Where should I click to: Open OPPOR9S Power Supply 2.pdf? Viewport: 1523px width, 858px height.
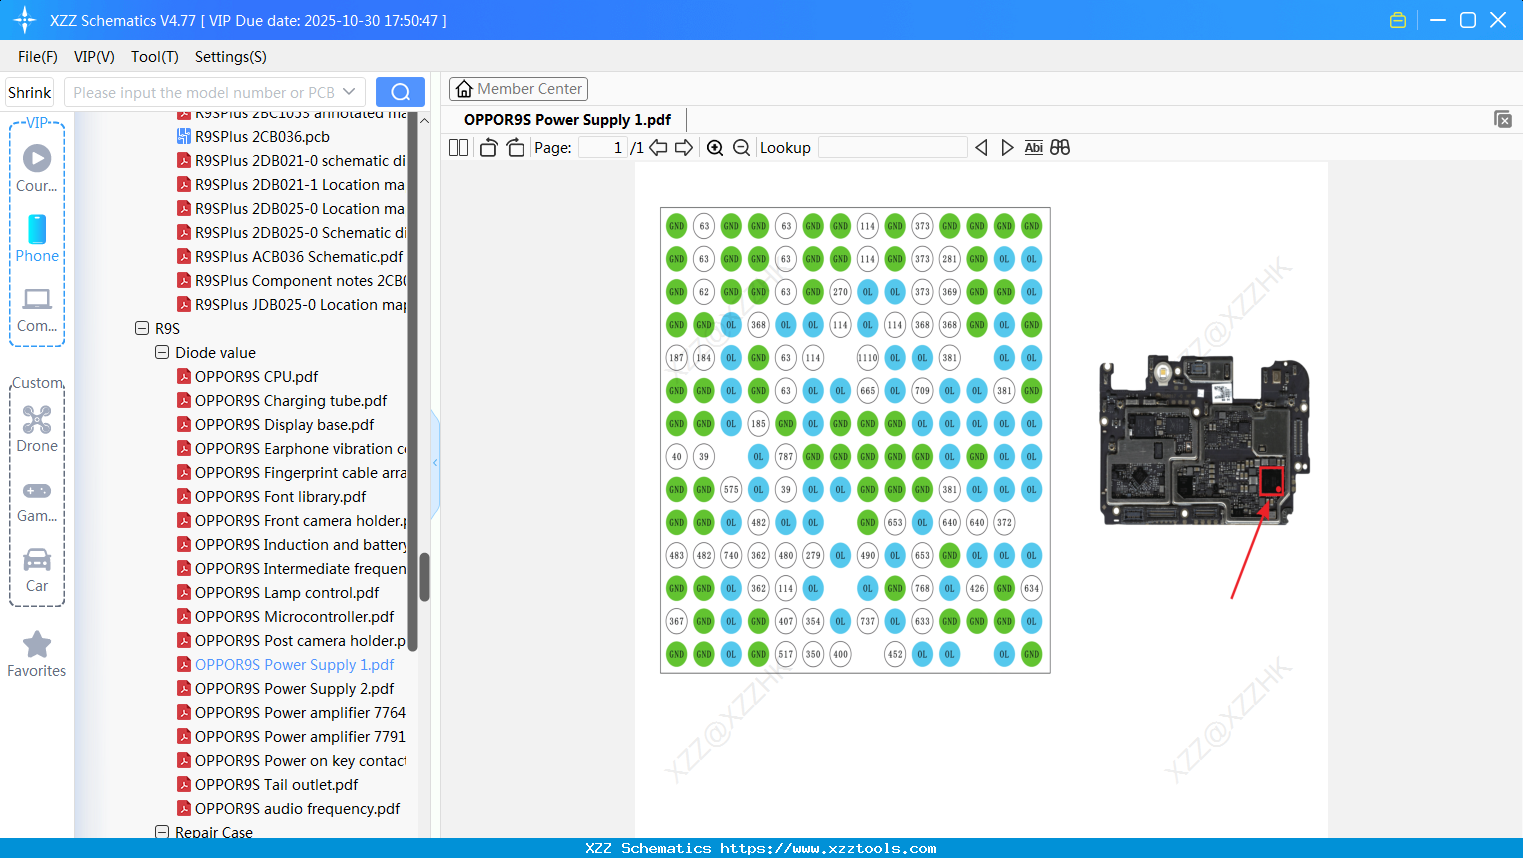[x=294, y=689]
